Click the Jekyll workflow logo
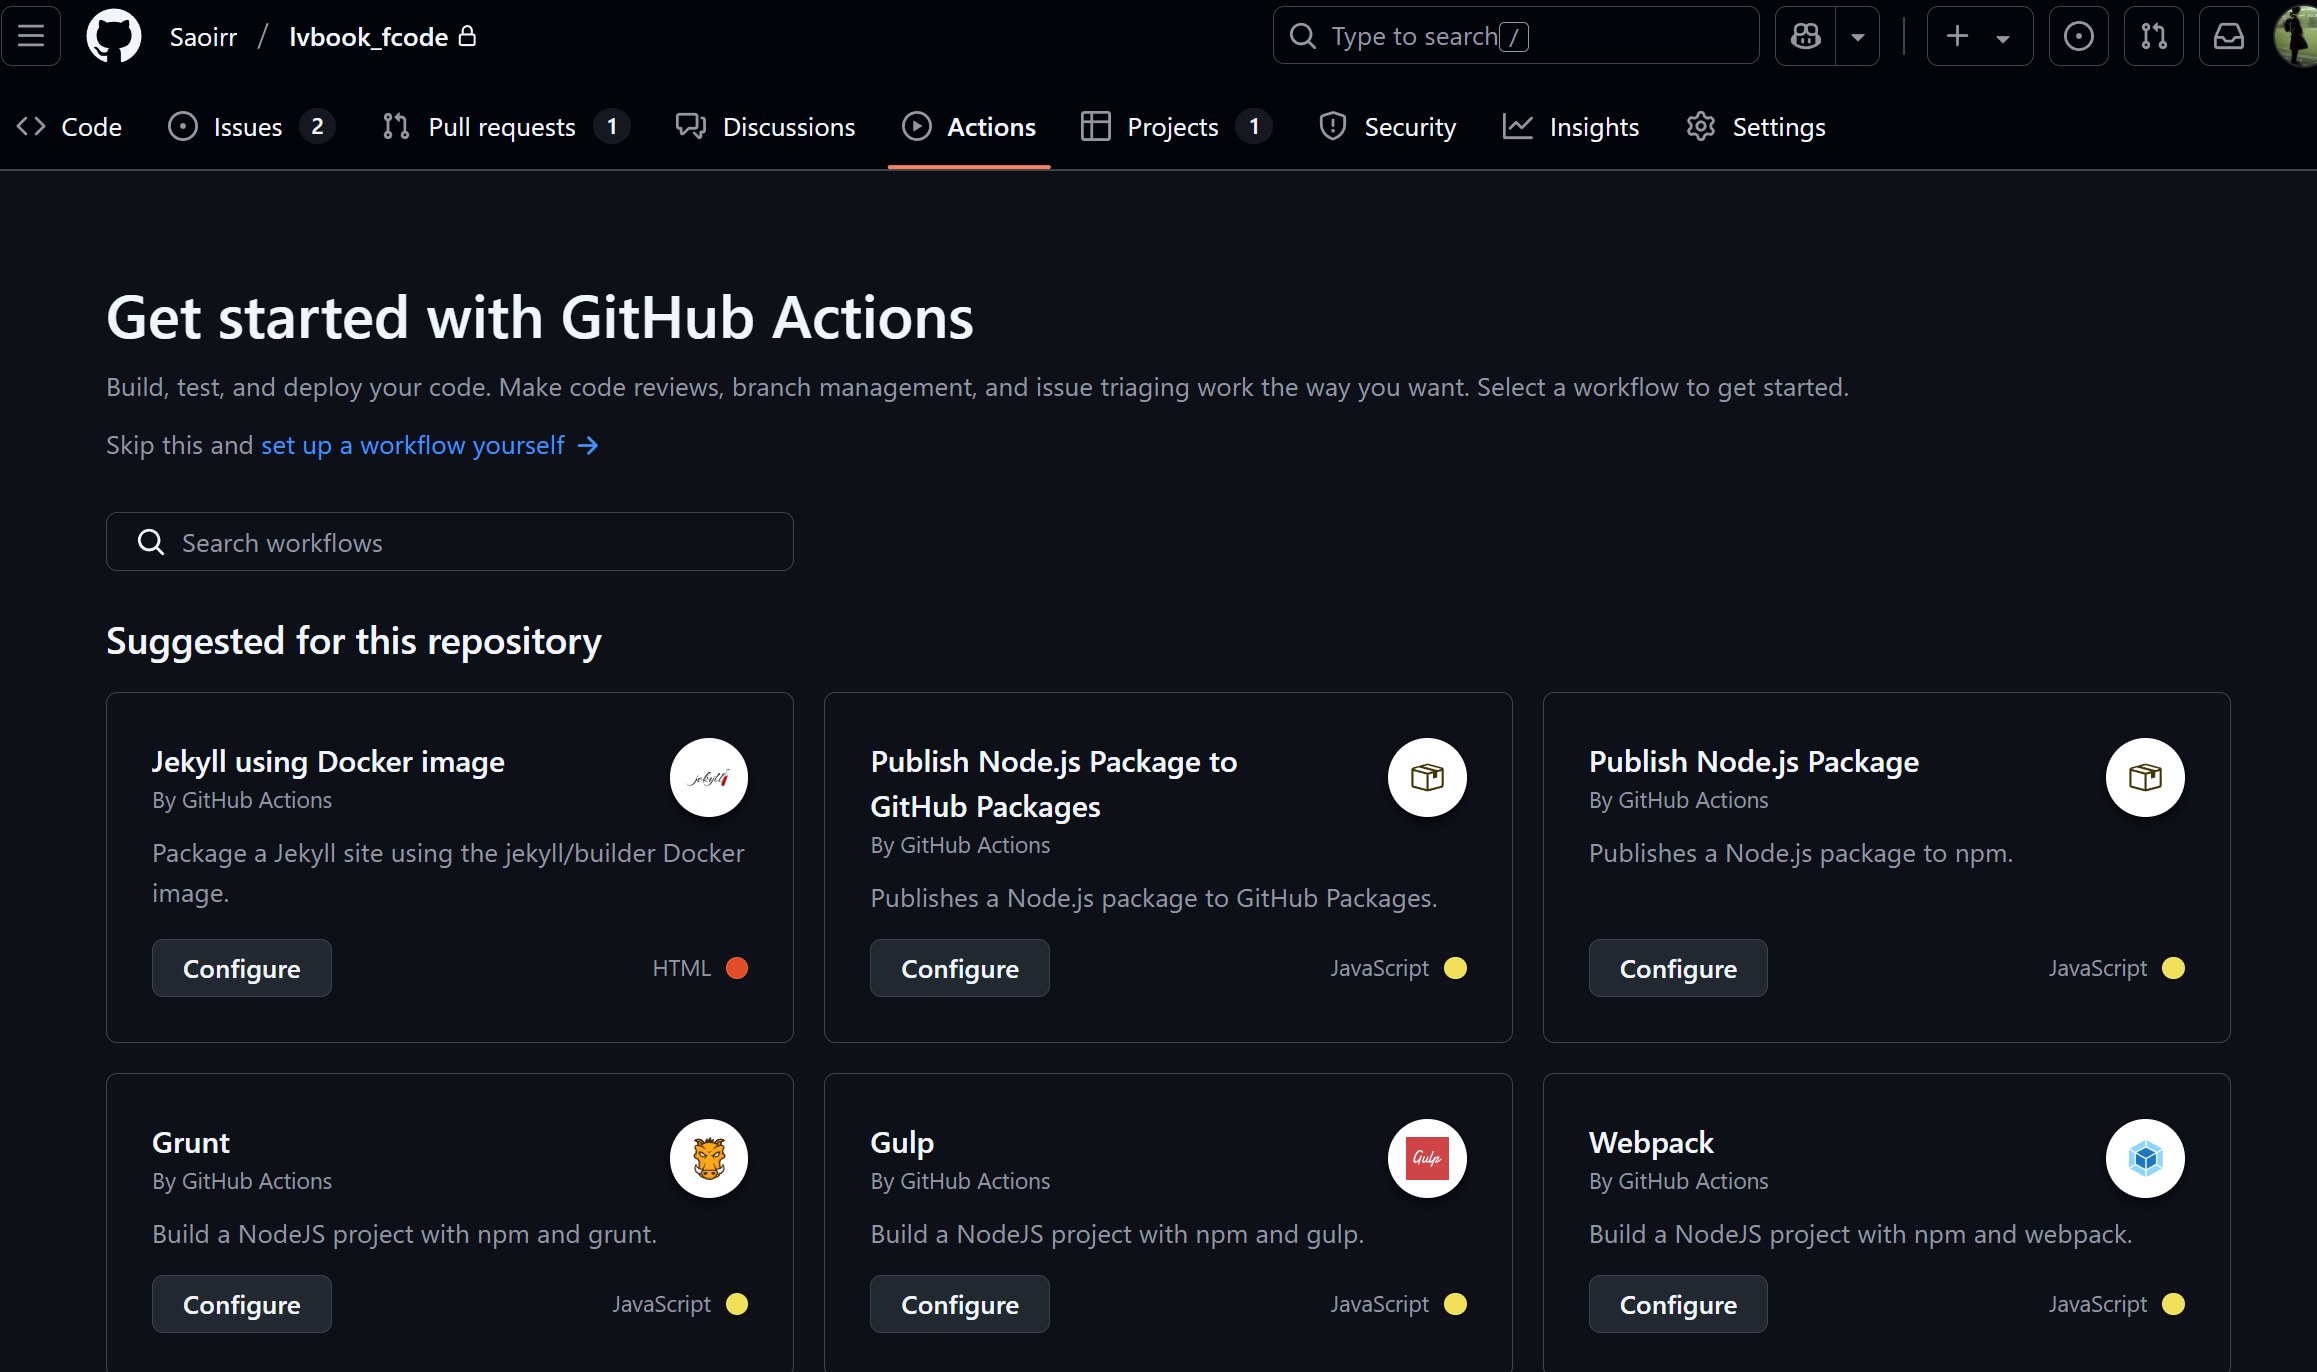This screenshot has width=2317, height=1372. point(708,777)
